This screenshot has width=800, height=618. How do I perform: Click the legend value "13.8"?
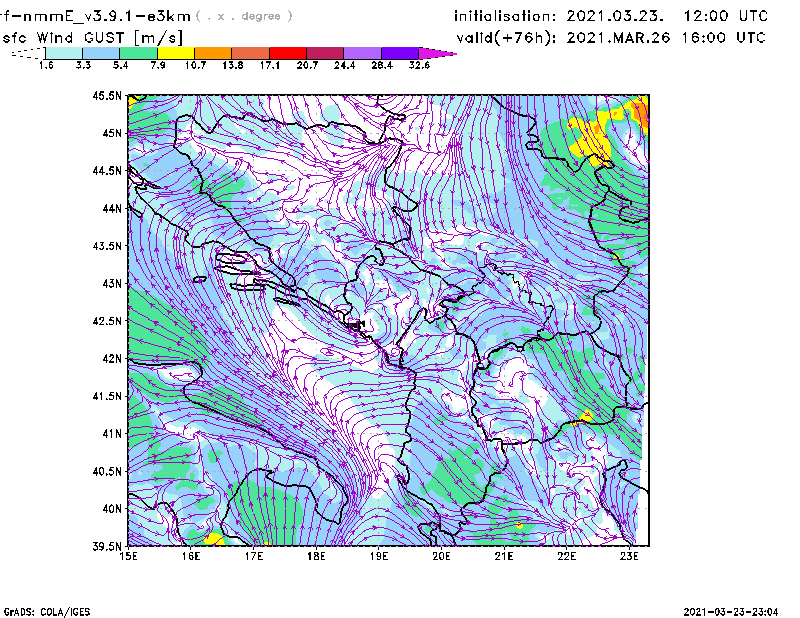pos(233,65)
